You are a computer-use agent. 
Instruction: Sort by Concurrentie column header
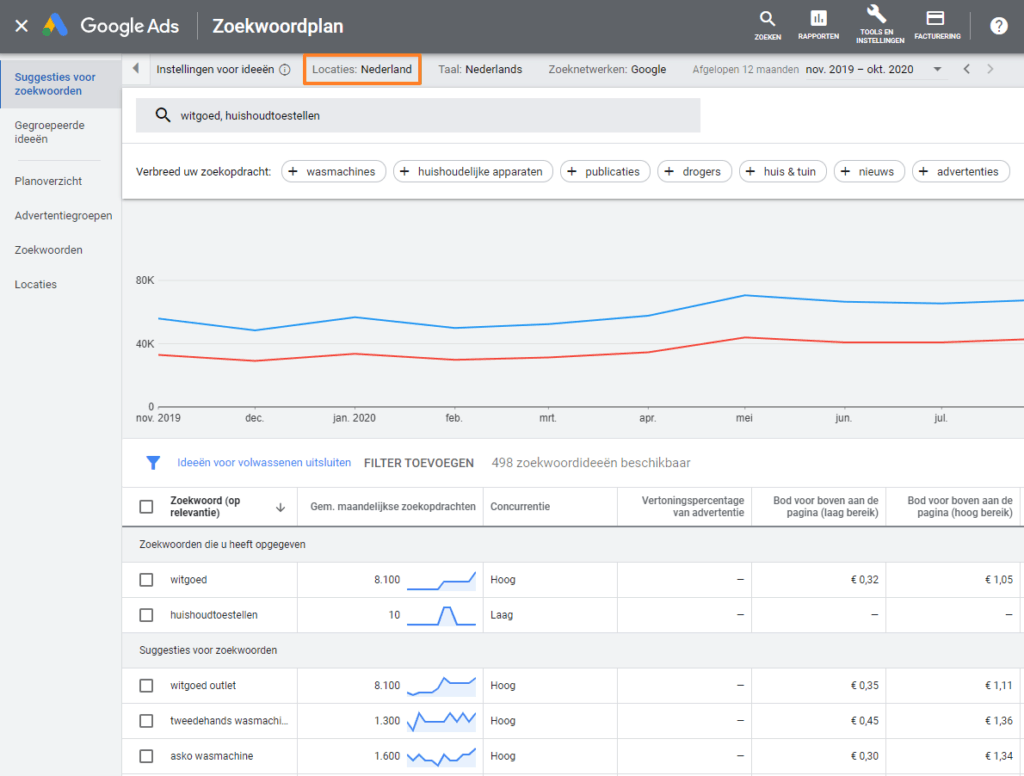click(520, 507)
